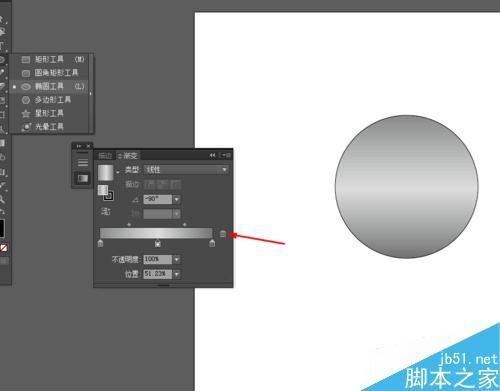Click the Location (位置) field showing 51.23%
Image resolution: width=500 pixels, height=391 pixels.
pos(158,274)
